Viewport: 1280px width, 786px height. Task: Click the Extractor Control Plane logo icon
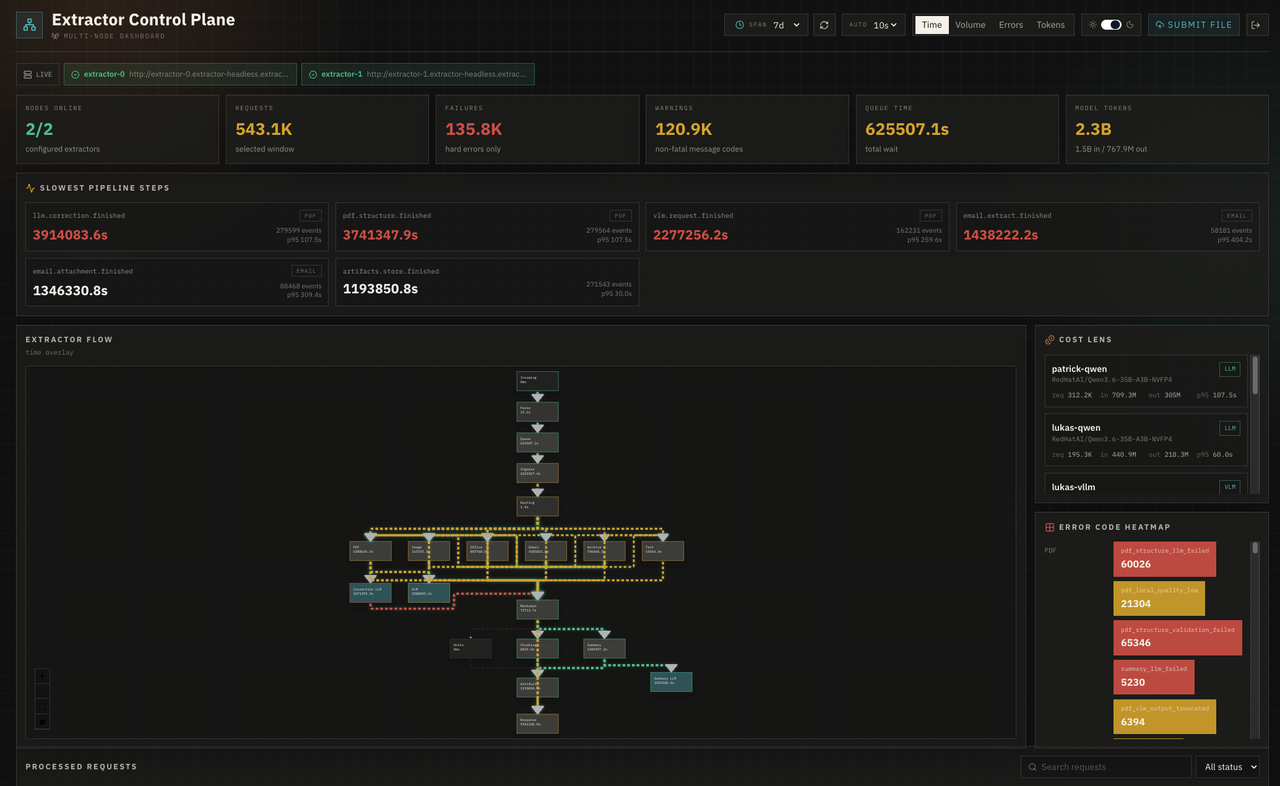pos(30,25)
